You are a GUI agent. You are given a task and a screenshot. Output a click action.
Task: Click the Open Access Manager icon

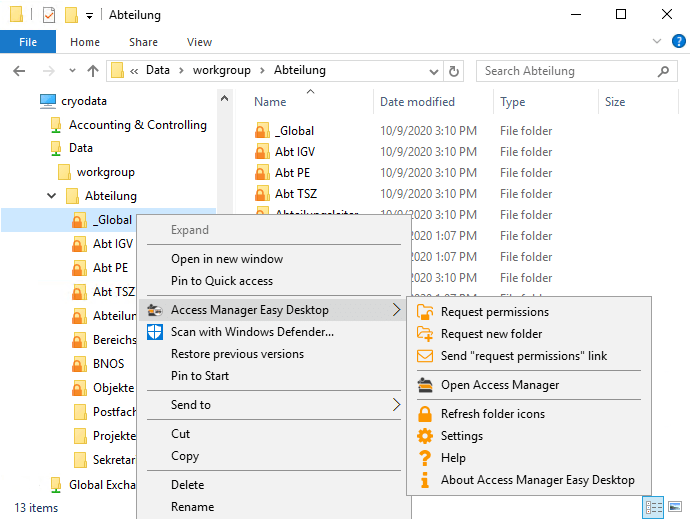click(x=425, y=385)
